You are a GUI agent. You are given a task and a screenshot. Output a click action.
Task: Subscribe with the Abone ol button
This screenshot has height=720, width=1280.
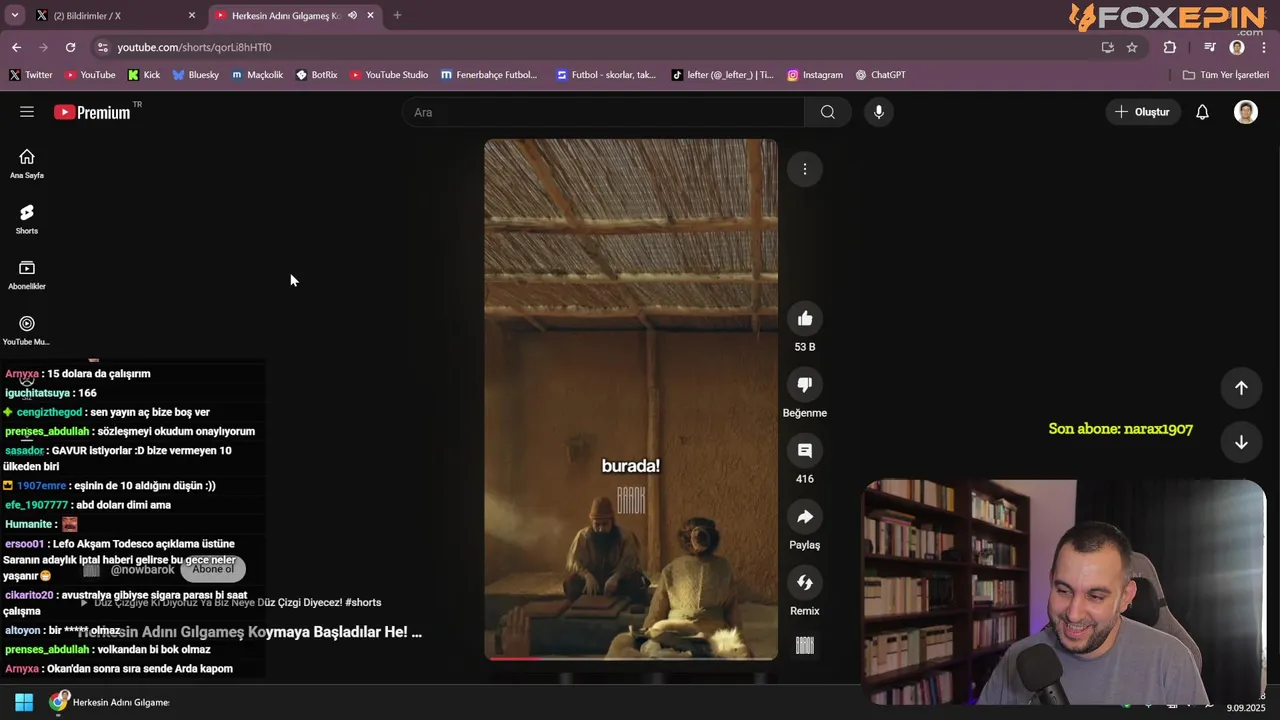212,569
